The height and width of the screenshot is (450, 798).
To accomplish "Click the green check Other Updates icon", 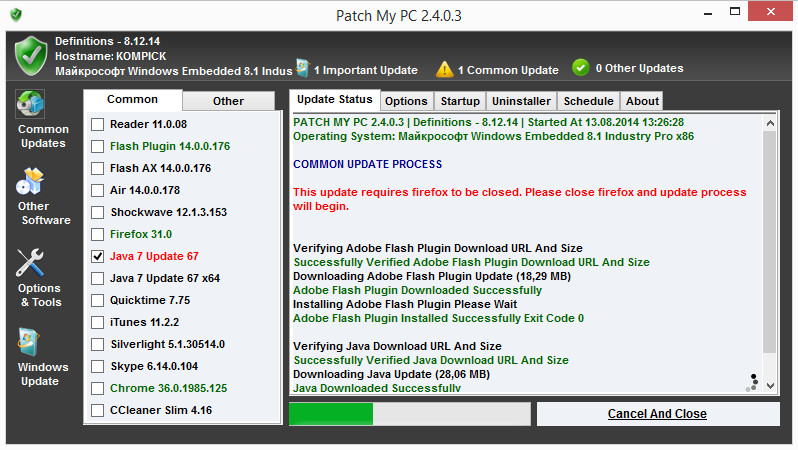I will [581, 68].
